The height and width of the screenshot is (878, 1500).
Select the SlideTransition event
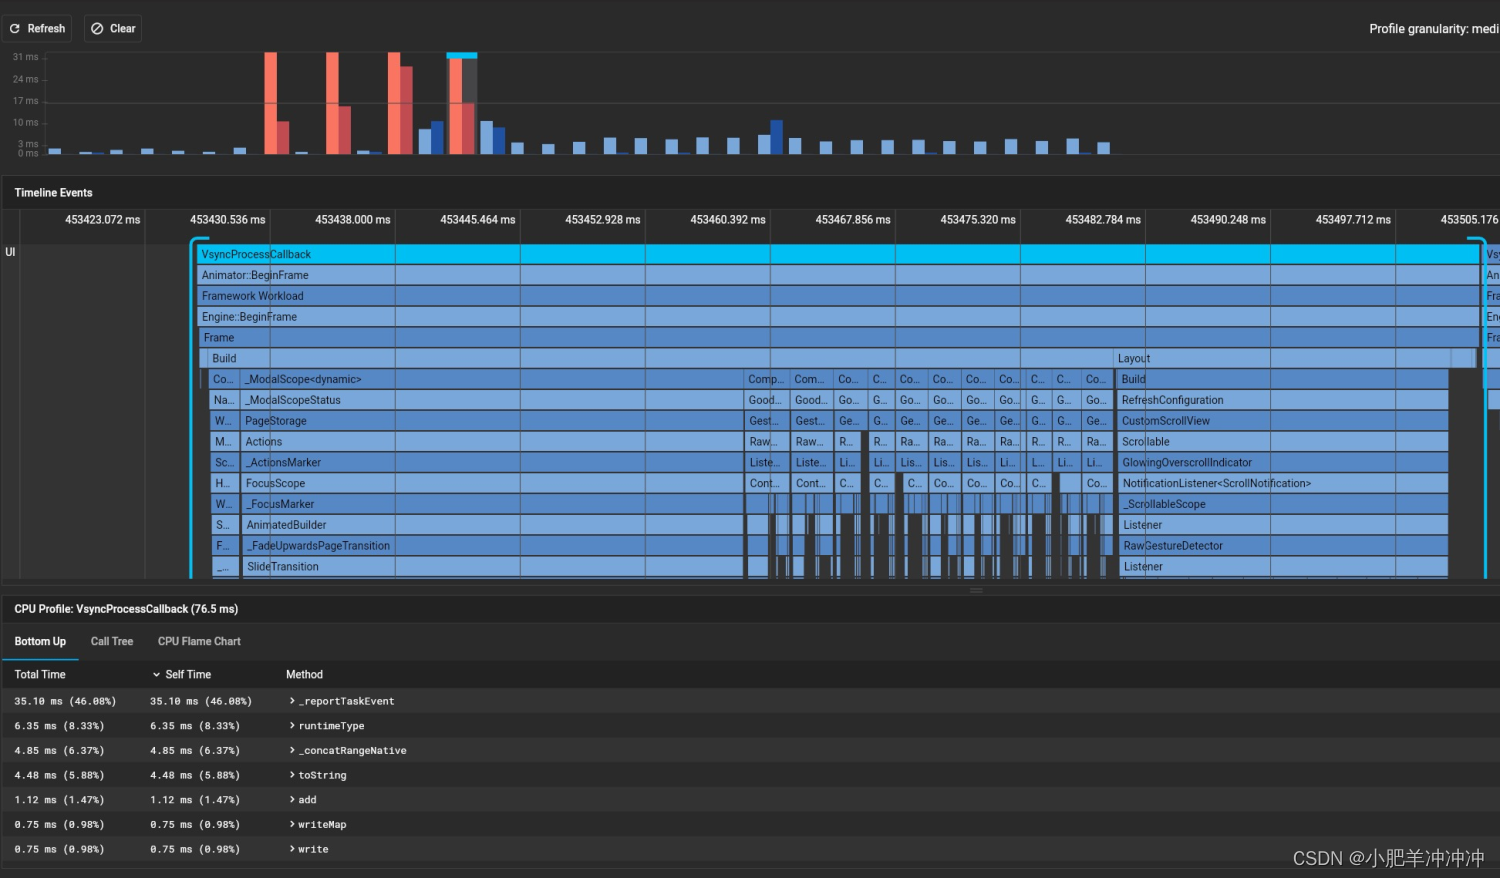(x=492, y=567)
